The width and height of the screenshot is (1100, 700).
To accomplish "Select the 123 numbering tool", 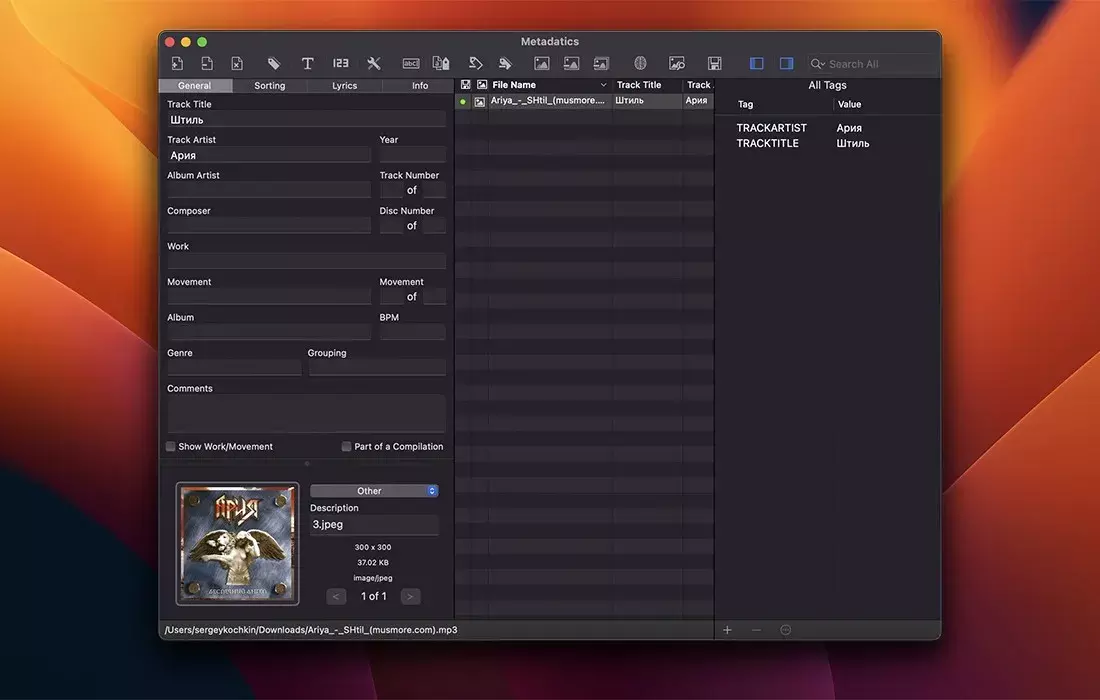I will [340, 64].
